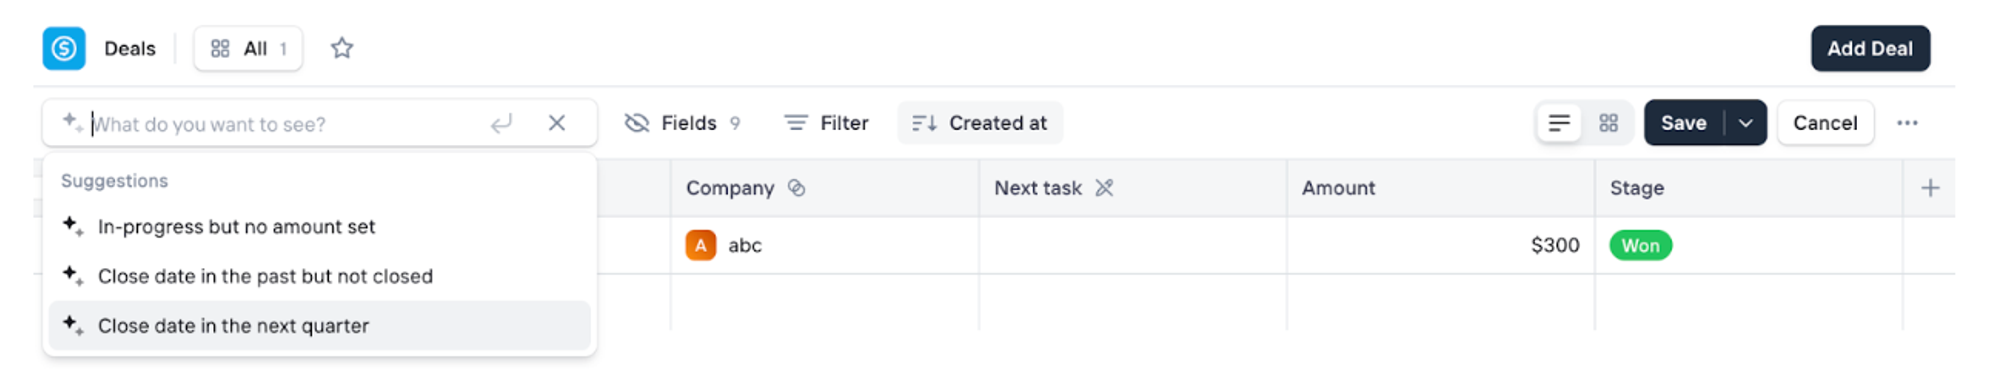Open the Filter options

(826, 123)
